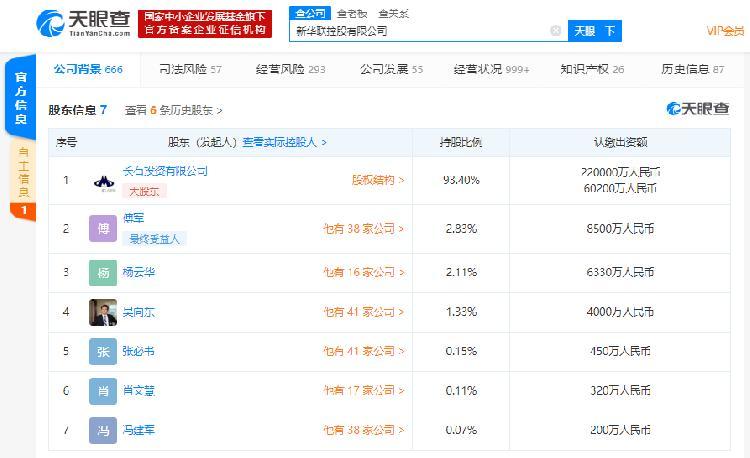Click the green 杨 avatar in row 3
This screenshot has width=750, height=458.
pos(103,273)
